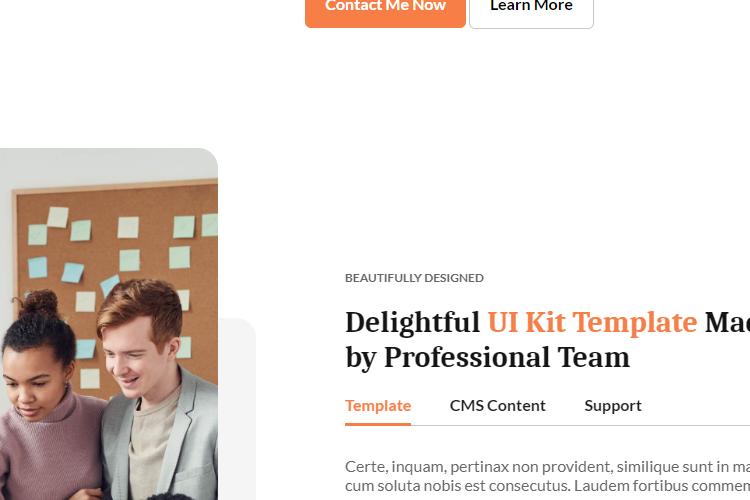
Task: Click the light gray card behind photo
Action: (237, 409)
